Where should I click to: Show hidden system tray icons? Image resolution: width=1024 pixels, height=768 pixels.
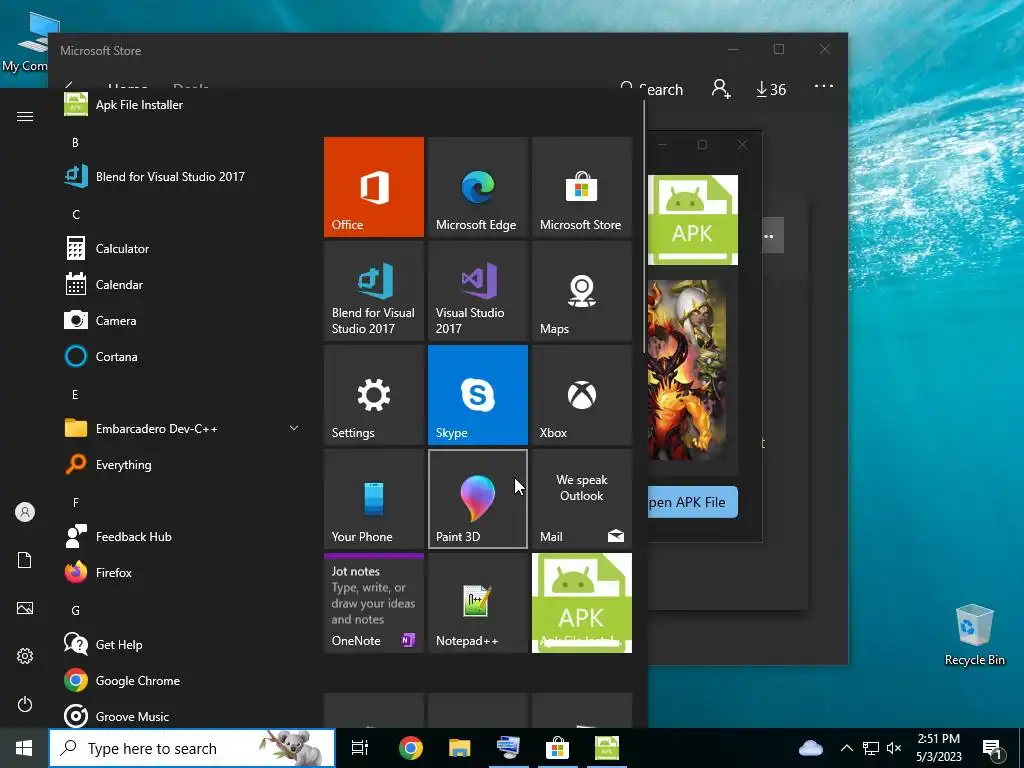(846, 748)
